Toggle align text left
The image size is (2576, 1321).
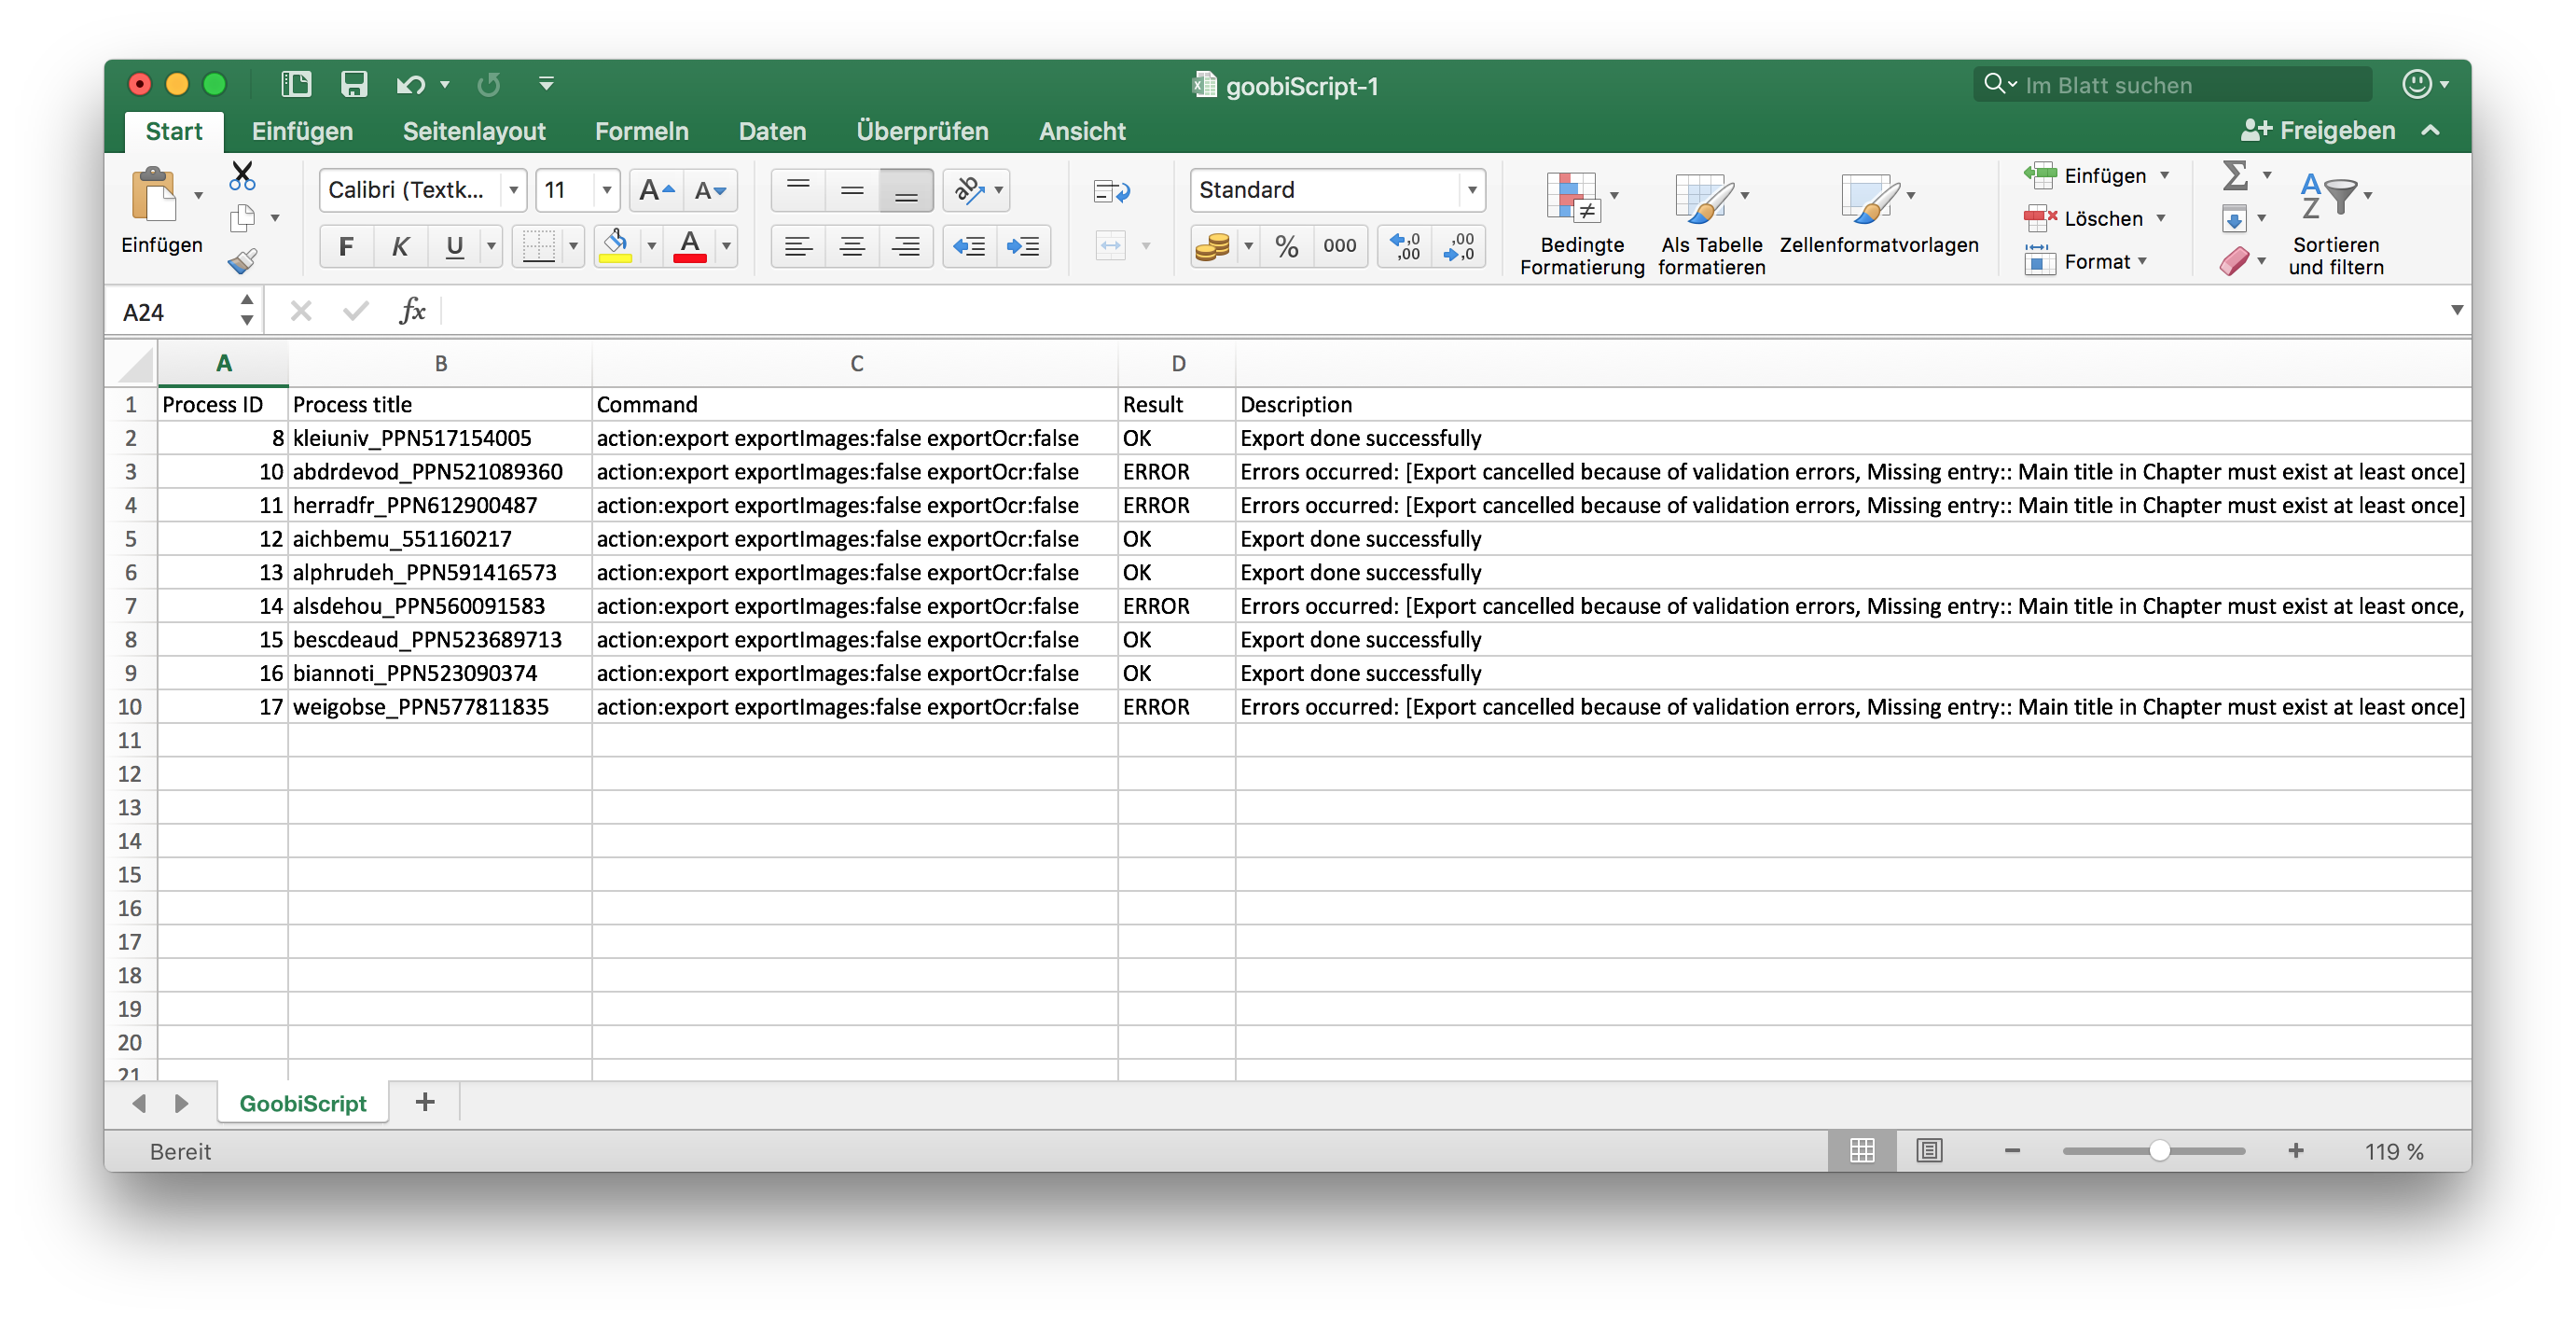click(798, 246)
